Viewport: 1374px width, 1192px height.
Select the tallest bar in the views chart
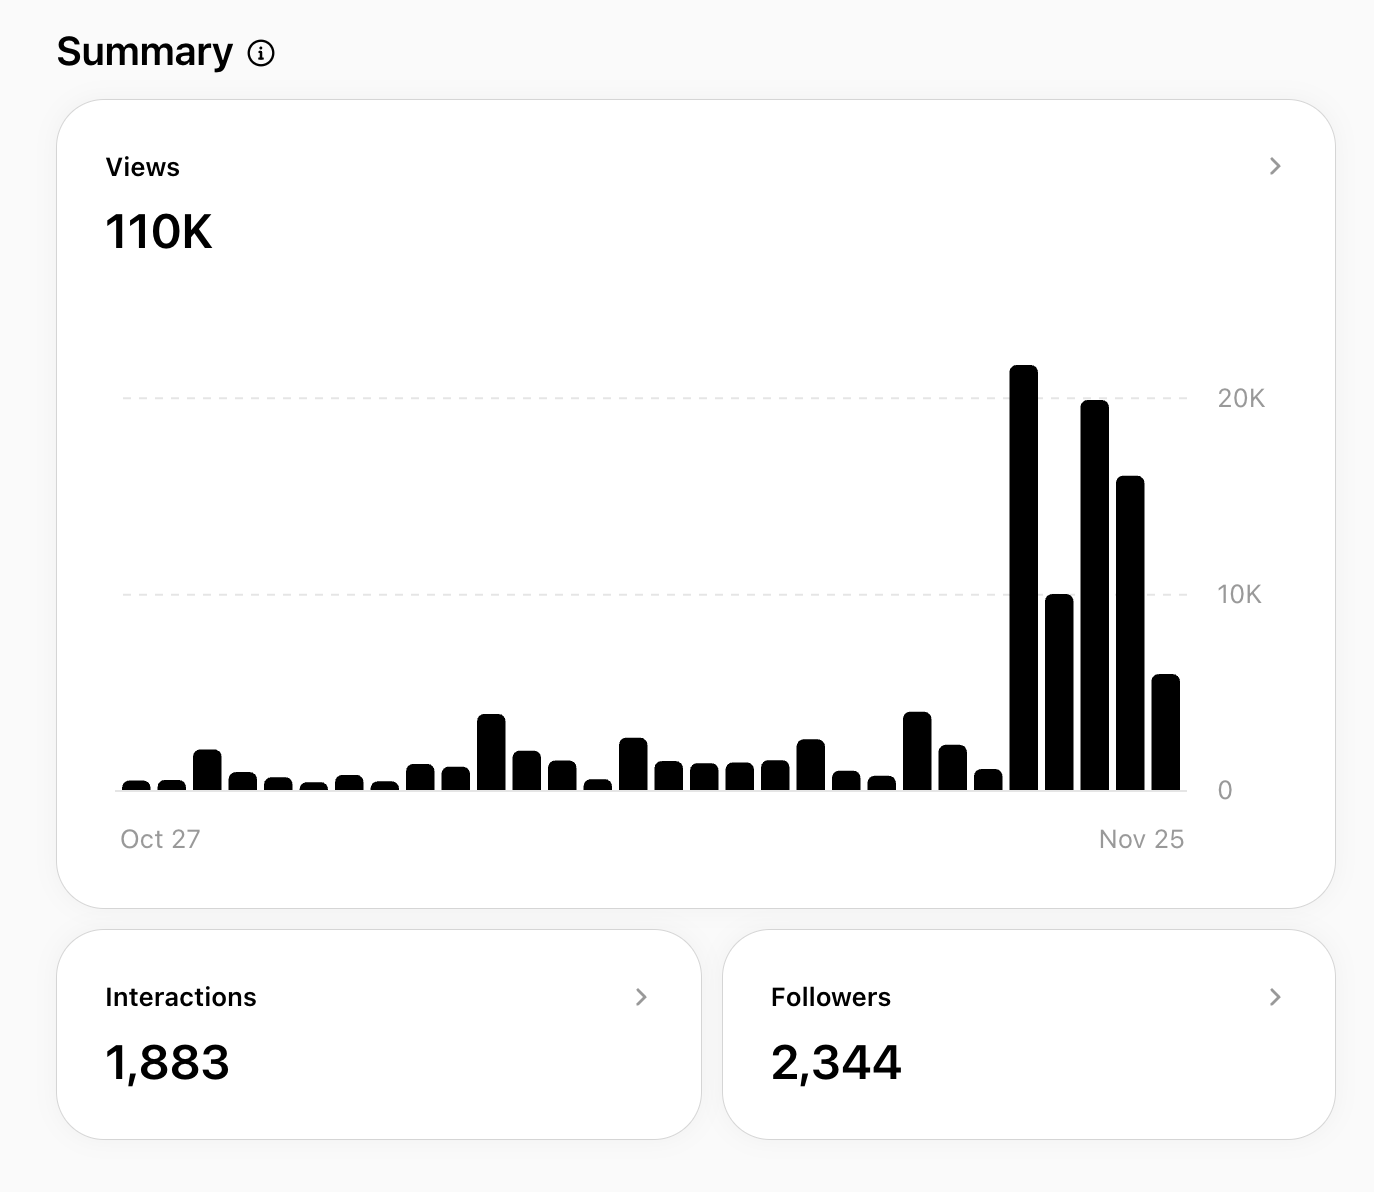(x=1023, y=578)
